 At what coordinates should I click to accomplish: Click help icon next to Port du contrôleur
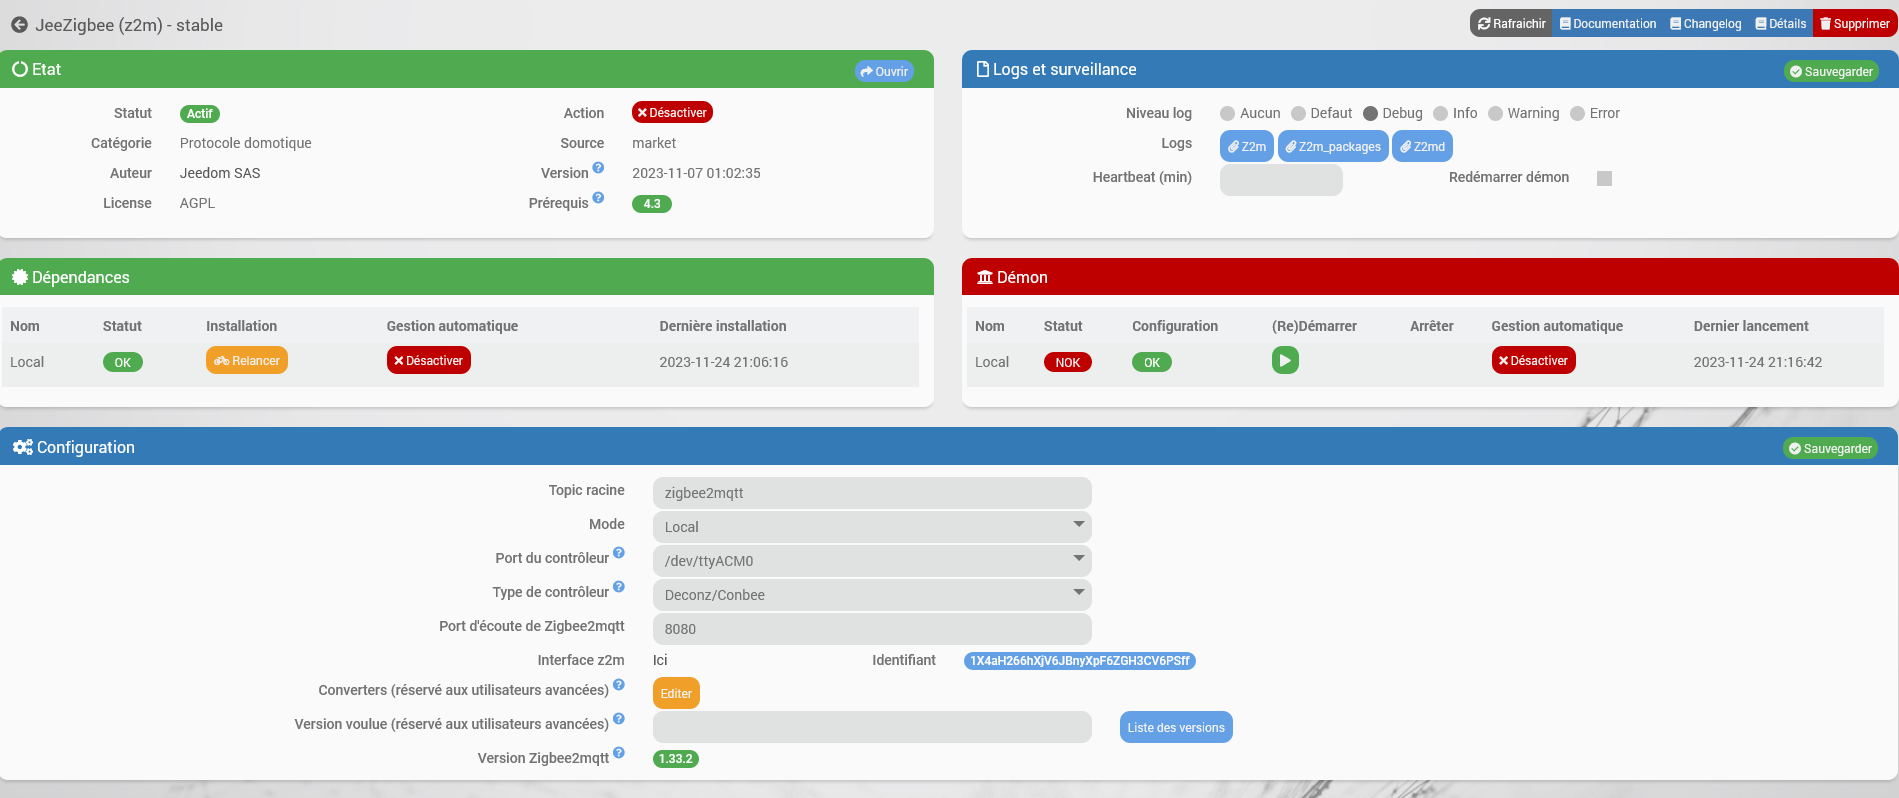point(619,553)
